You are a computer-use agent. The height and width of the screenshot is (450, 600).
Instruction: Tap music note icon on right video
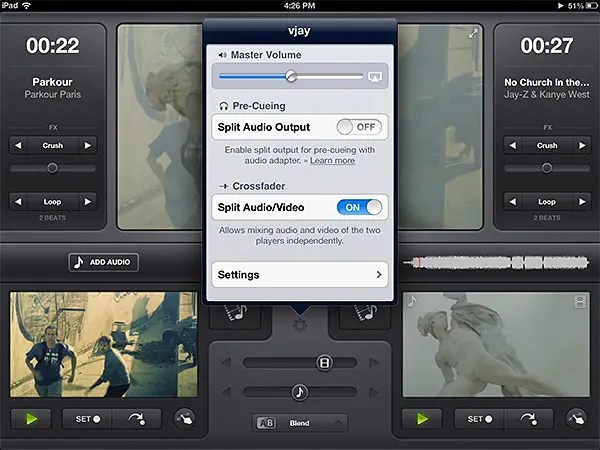pyautogui.click(x=412, y=302)
